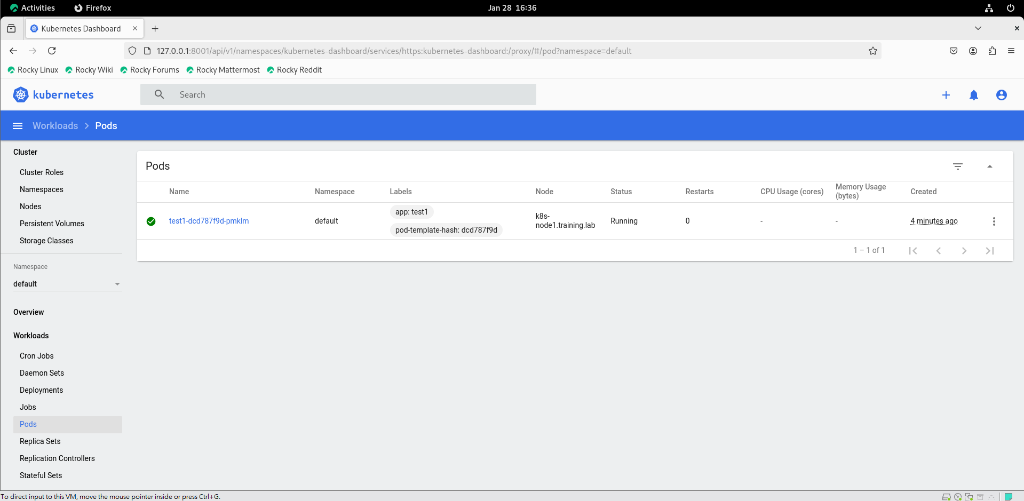Open Namespaces in sidebar
This screenshot has width=1024, height=501.
point(41,189)
